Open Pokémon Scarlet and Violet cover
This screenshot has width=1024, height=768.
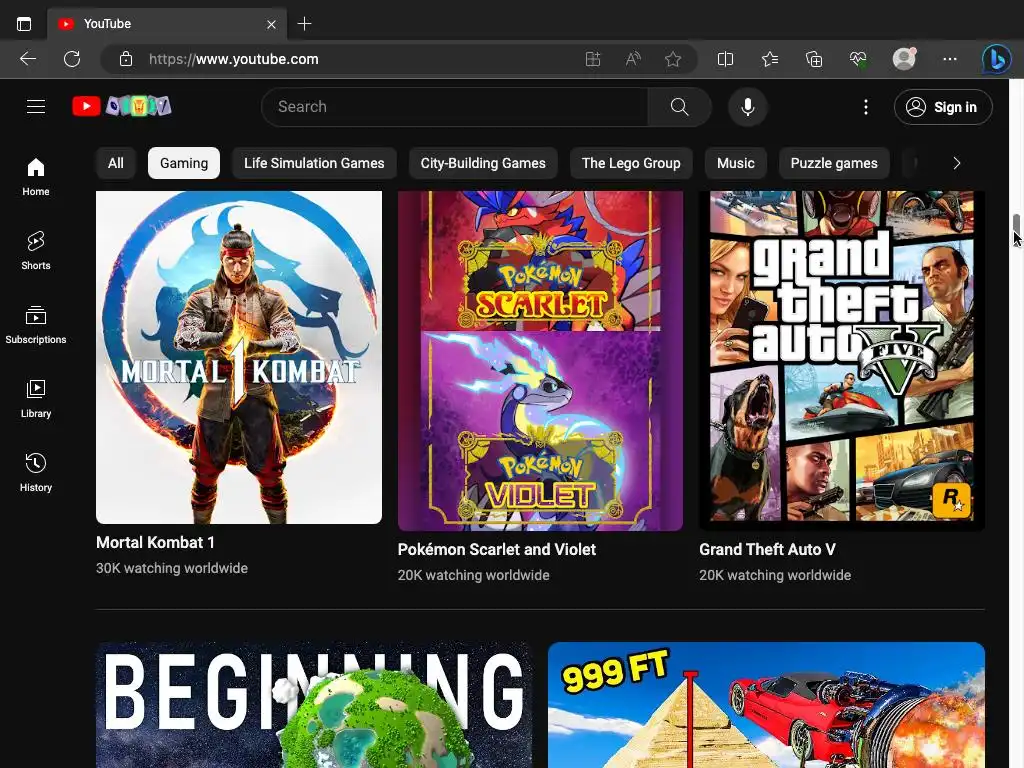point(540,360)
